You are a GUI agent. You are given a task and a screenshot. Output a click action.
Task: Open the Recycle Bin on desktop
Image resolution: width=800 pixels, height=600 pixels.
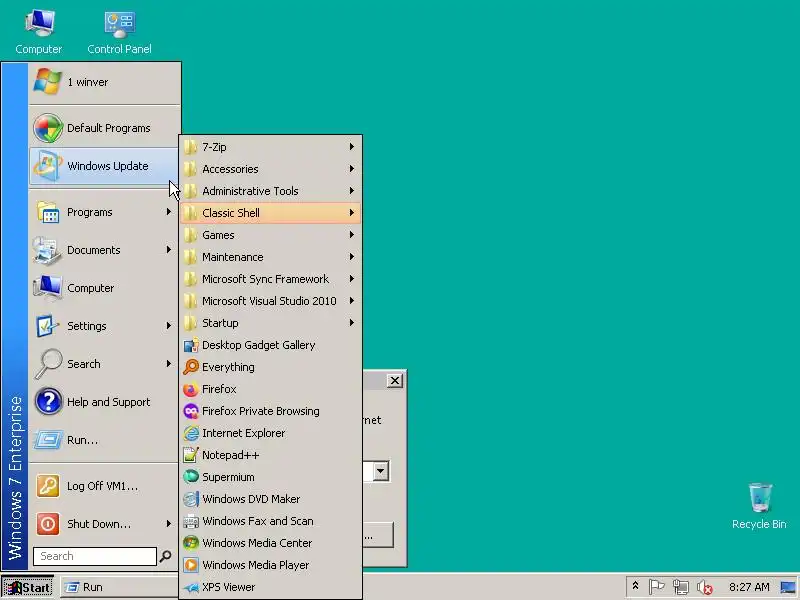click(x=760, y=505)
